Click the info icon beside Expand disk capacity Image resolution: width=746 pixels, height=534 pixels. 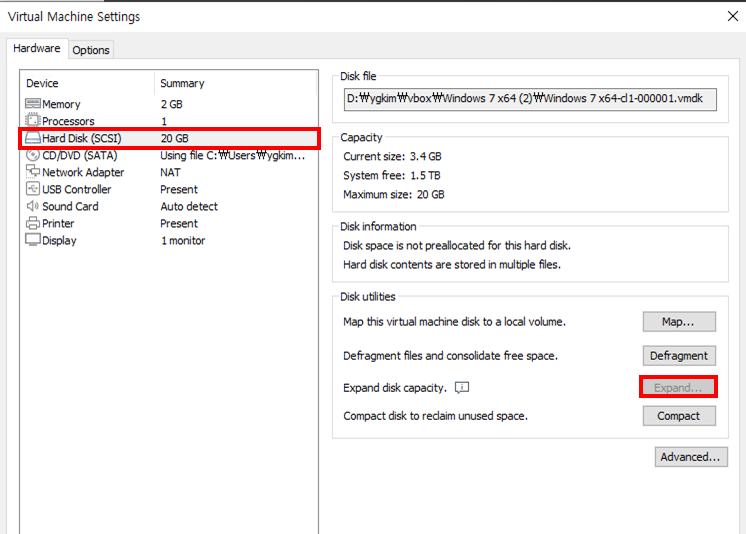tap(461, 387)
